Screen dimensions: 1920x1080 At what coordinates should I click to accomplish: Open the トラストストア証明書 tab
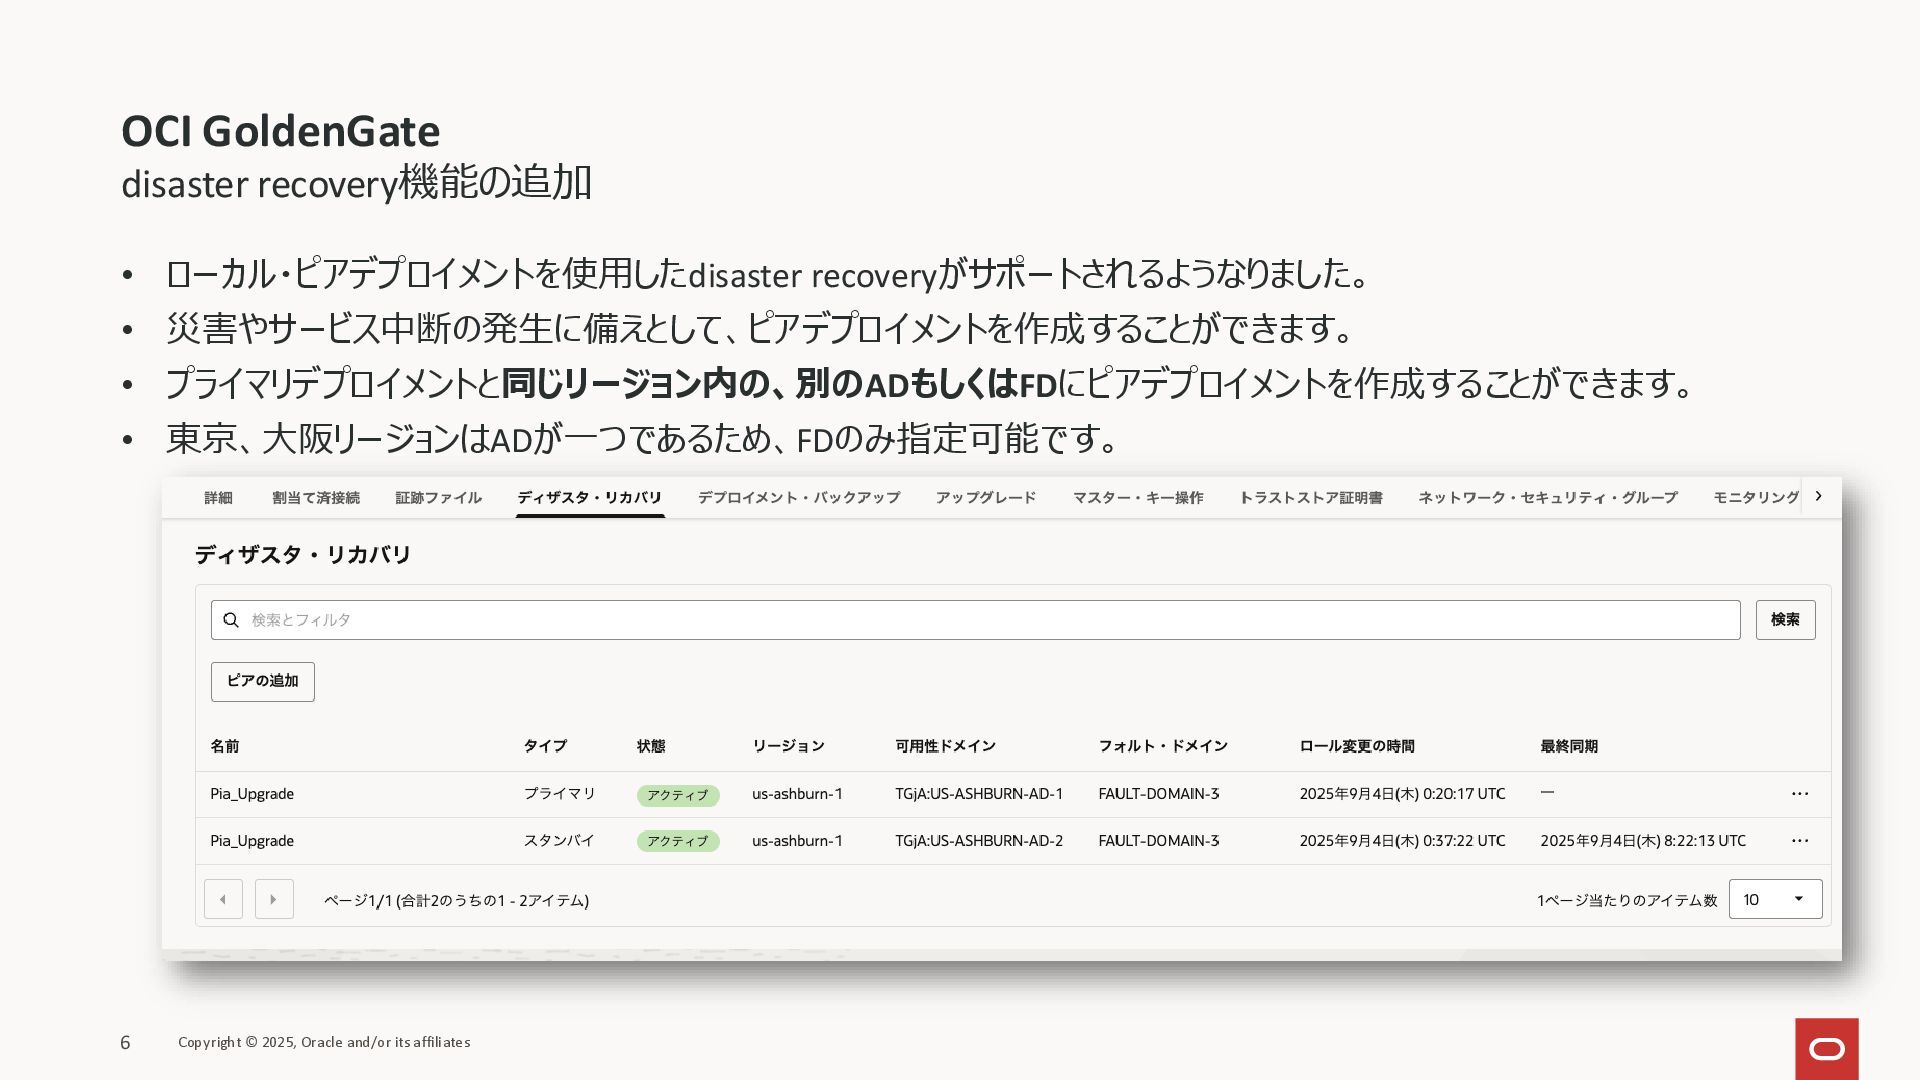pos(1310,498)
